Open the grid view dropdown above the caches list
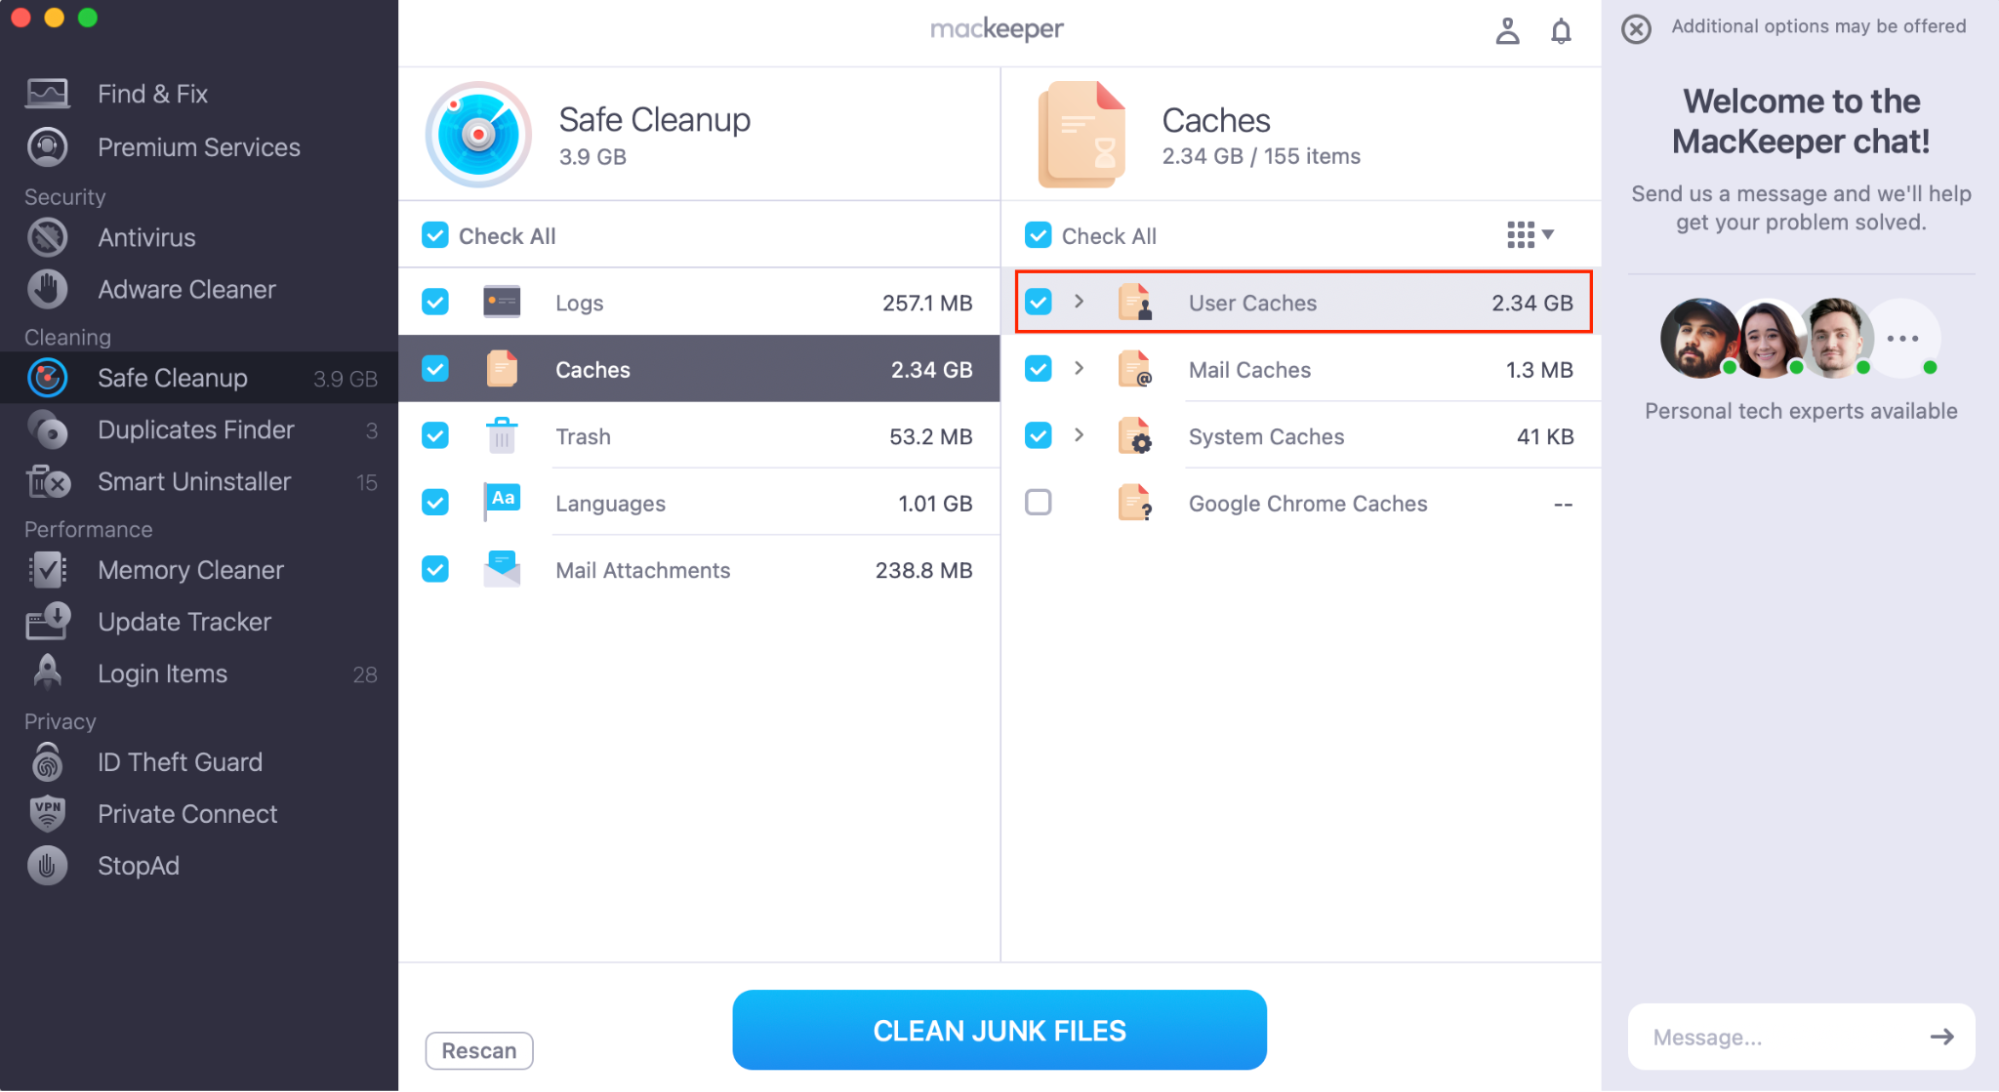Image resolution: width=1999 pixels, height=1092 pixels. point(1529,234)
